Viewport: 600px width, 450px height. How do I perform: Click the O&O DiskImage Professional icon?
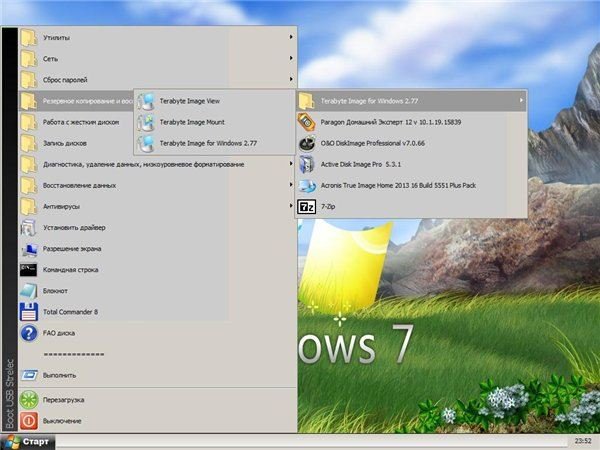[x=307, y=143]
